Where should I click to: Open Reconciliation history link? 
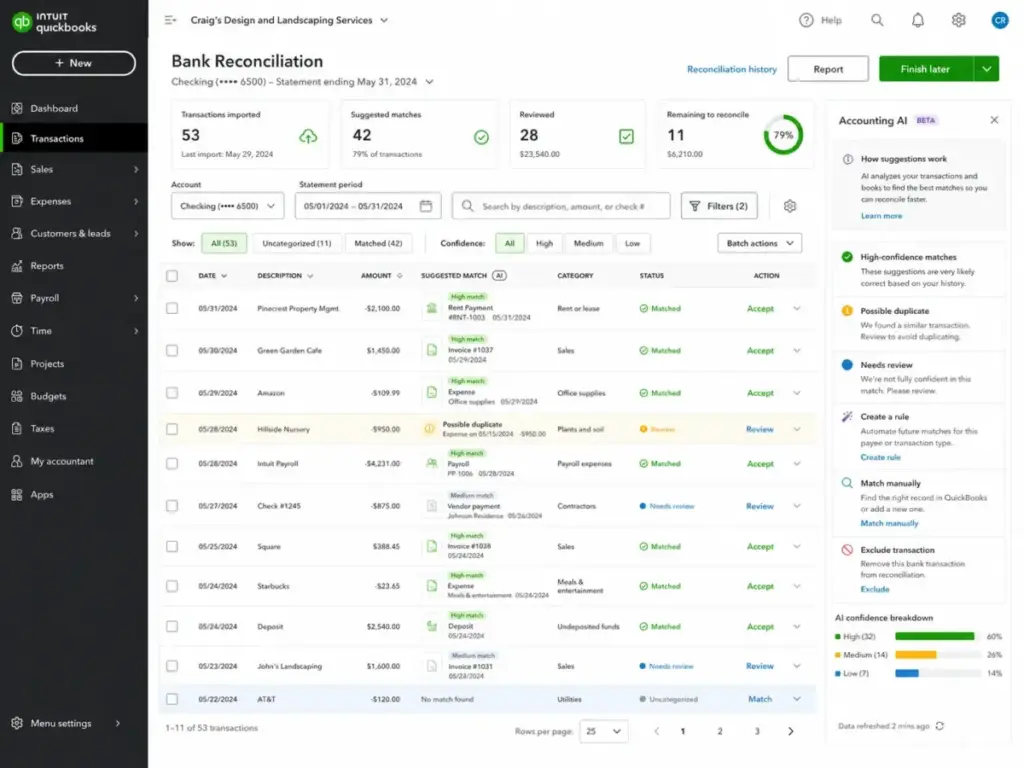(x=731, y=69)
